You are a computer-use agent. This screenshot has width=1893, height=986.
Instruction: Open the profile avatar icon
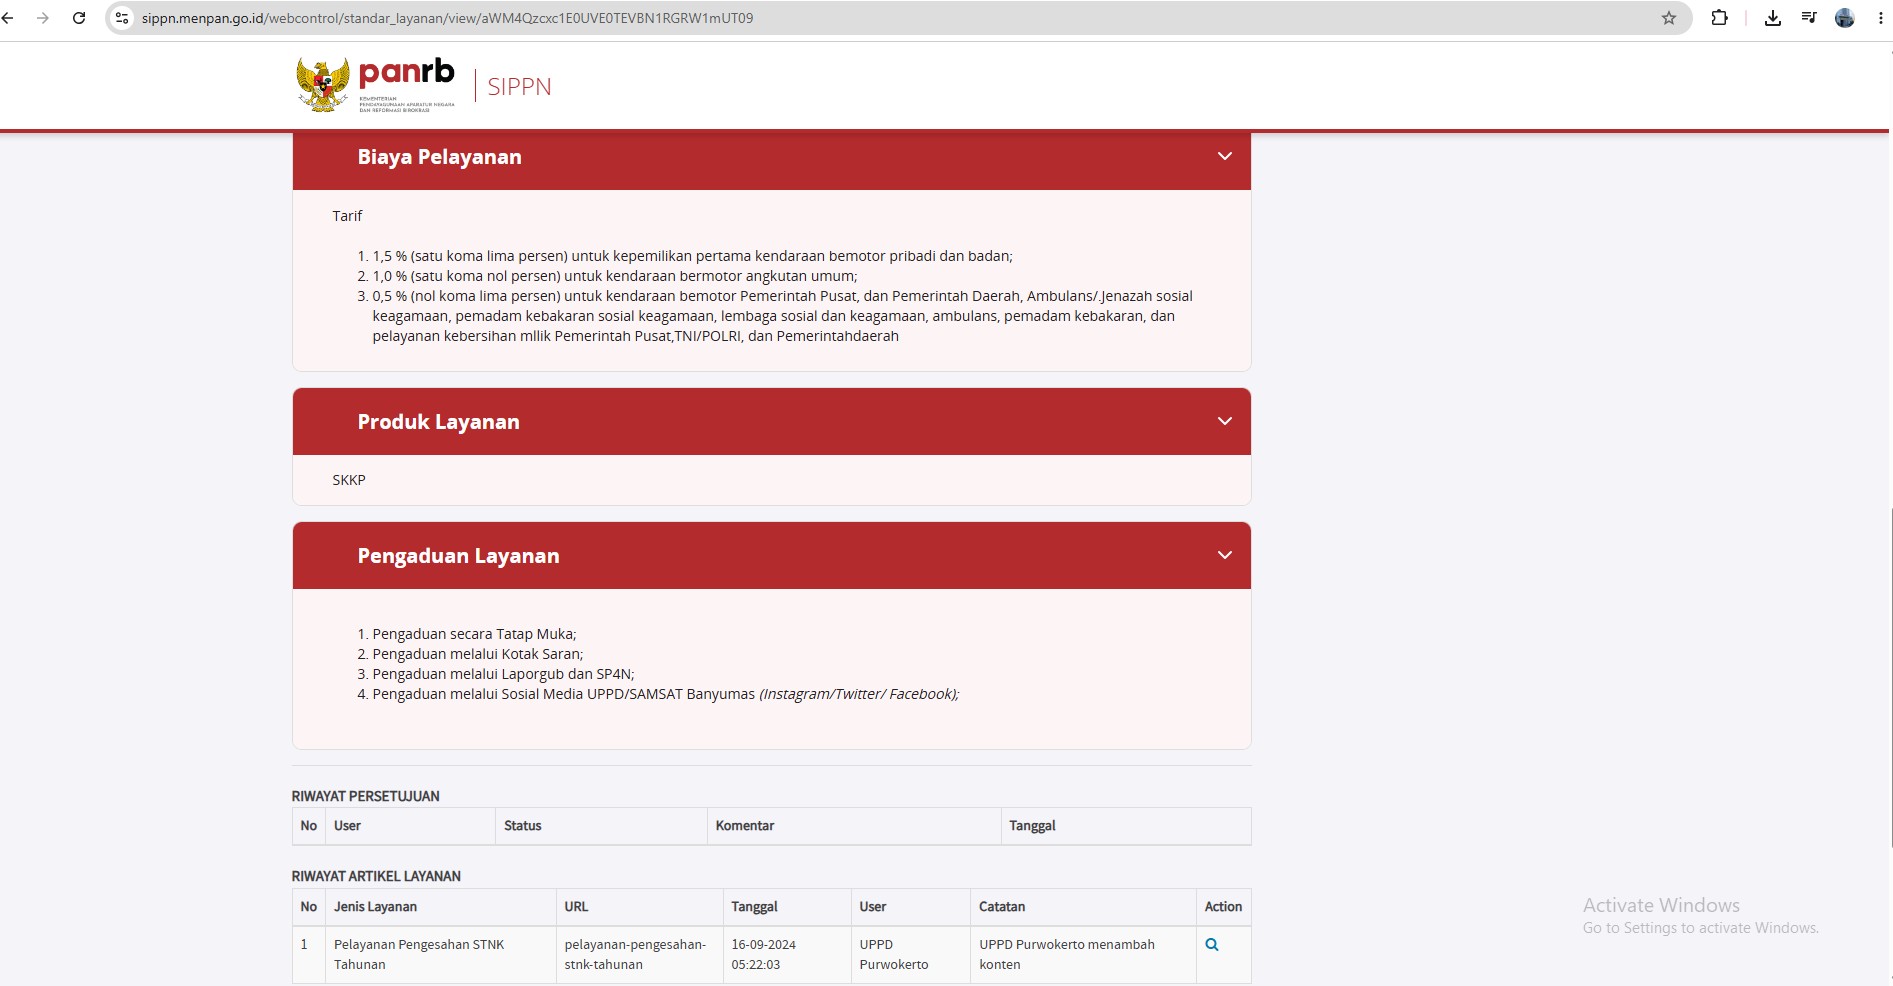pyautogui.click(x=1845, y=18)
